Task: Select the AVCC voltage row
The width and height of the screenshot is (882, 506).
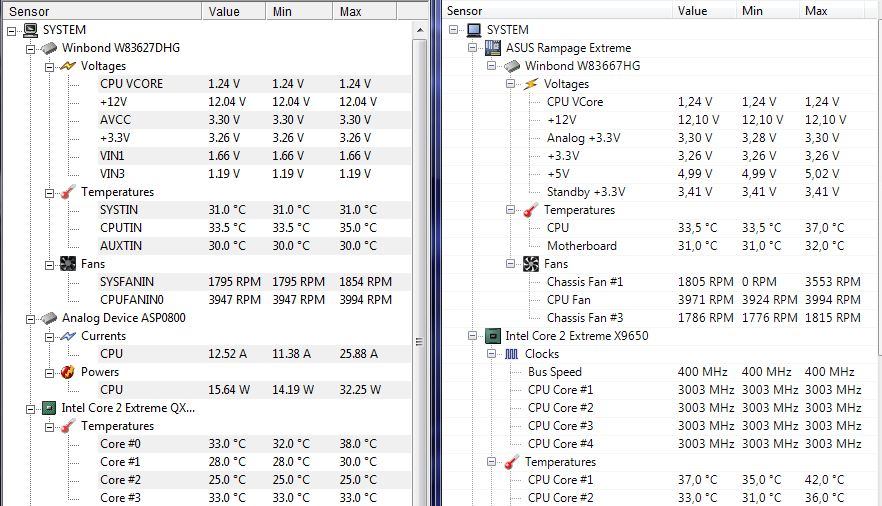Action: click(253, 120)
